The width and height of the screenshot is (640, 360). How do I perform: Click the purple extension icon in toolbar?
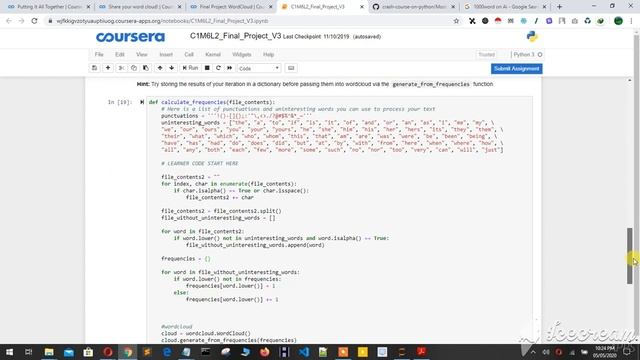549,21
